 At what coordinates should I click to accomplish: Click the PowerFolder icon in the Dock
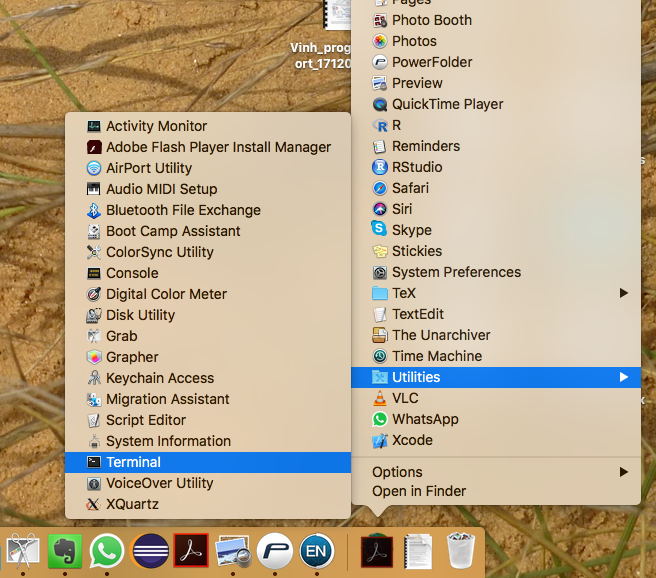point(275,551)
